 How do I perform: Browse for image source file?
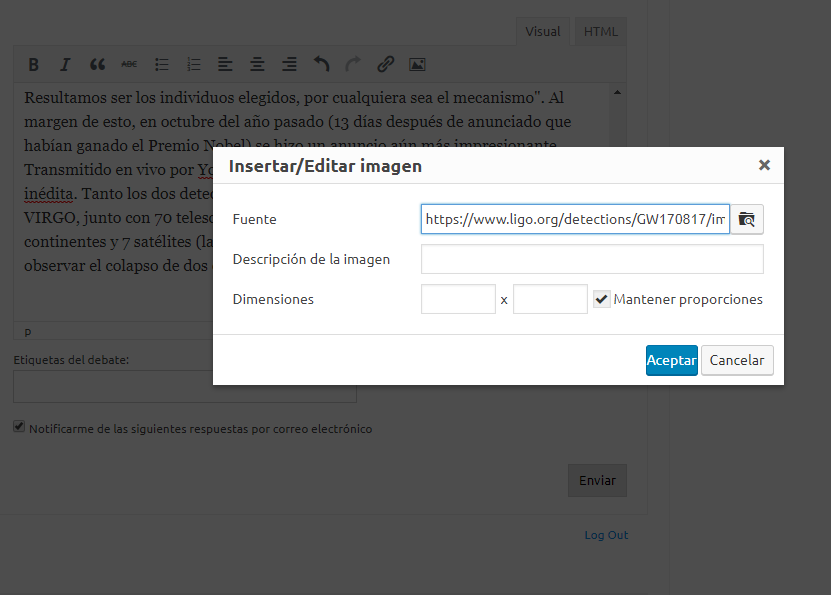(747, 219)
